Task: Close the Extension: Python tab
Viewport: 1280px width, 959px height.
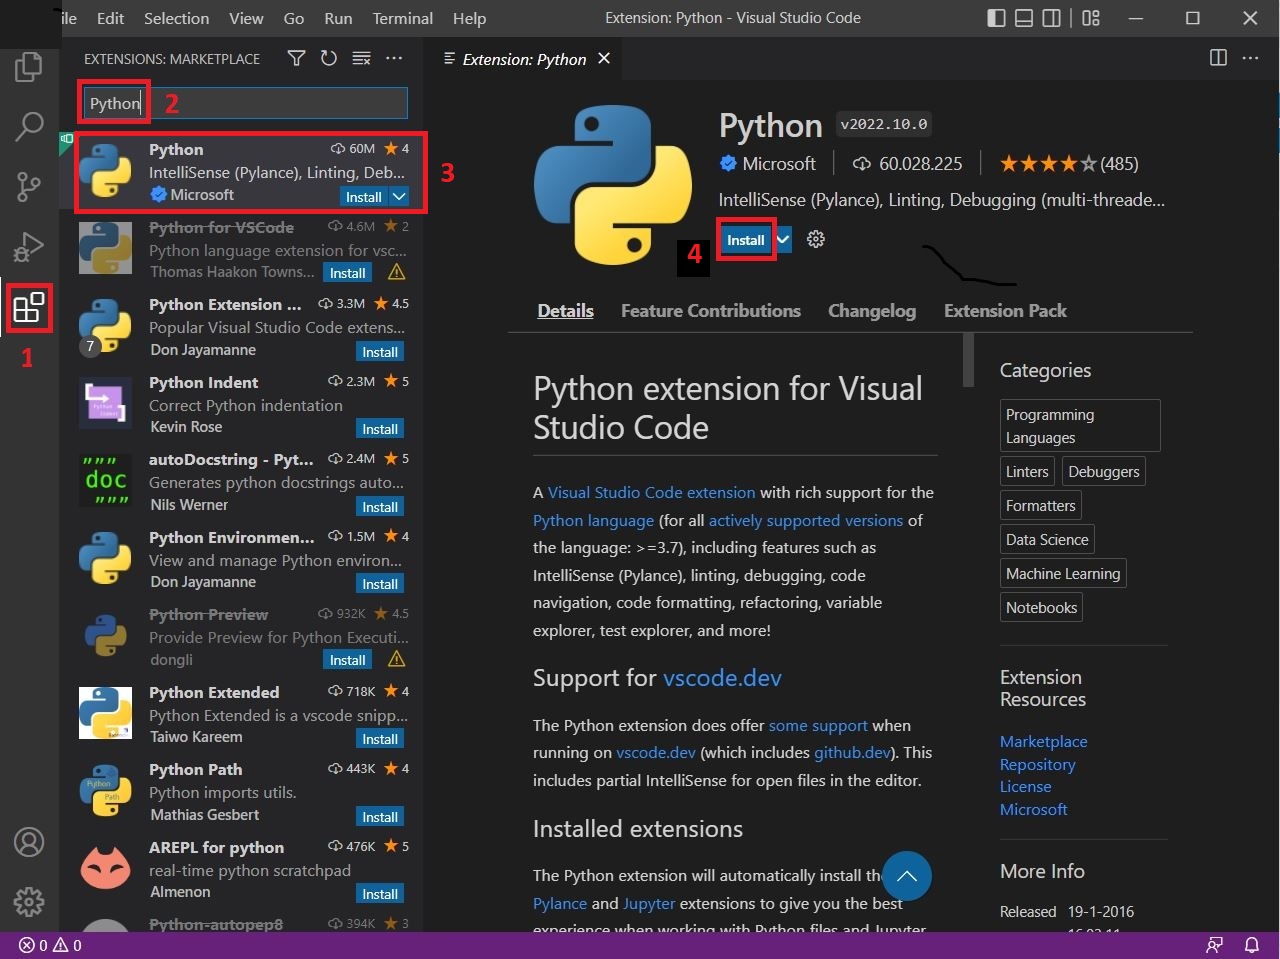Action: (604, 59)
